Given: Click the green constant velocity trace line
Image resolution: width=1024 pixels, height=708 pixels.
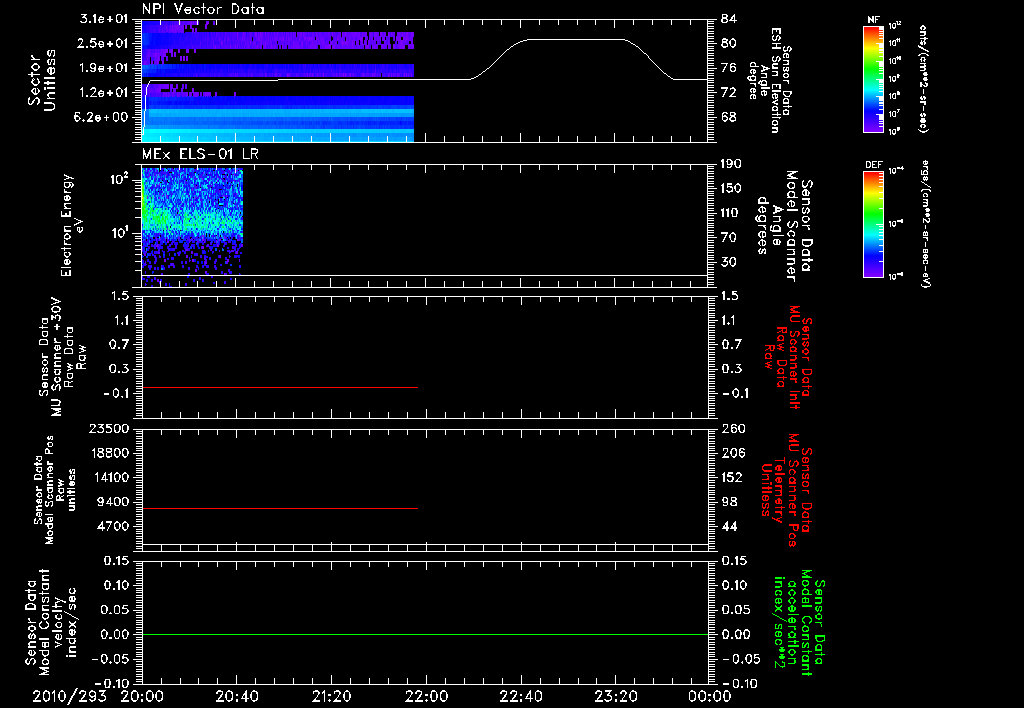Looking at the screenshot, I should (425, 634).
